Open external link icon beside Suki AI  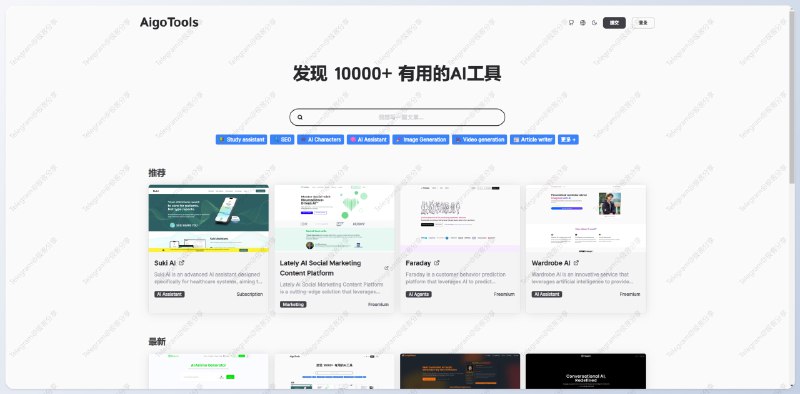tap(182, 263)
